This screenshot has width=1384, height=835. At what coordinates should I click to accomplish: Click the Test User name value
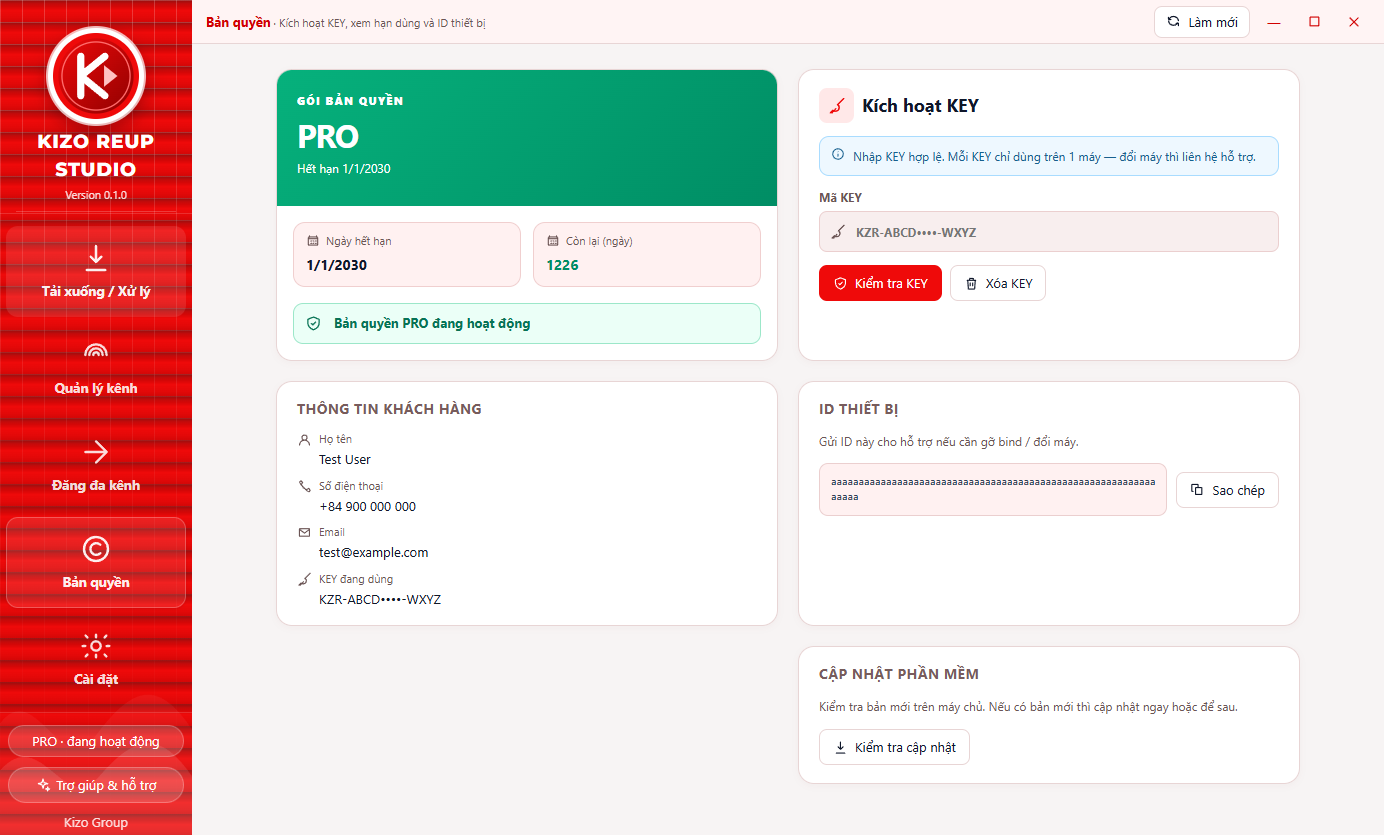(x=345, y=460)
